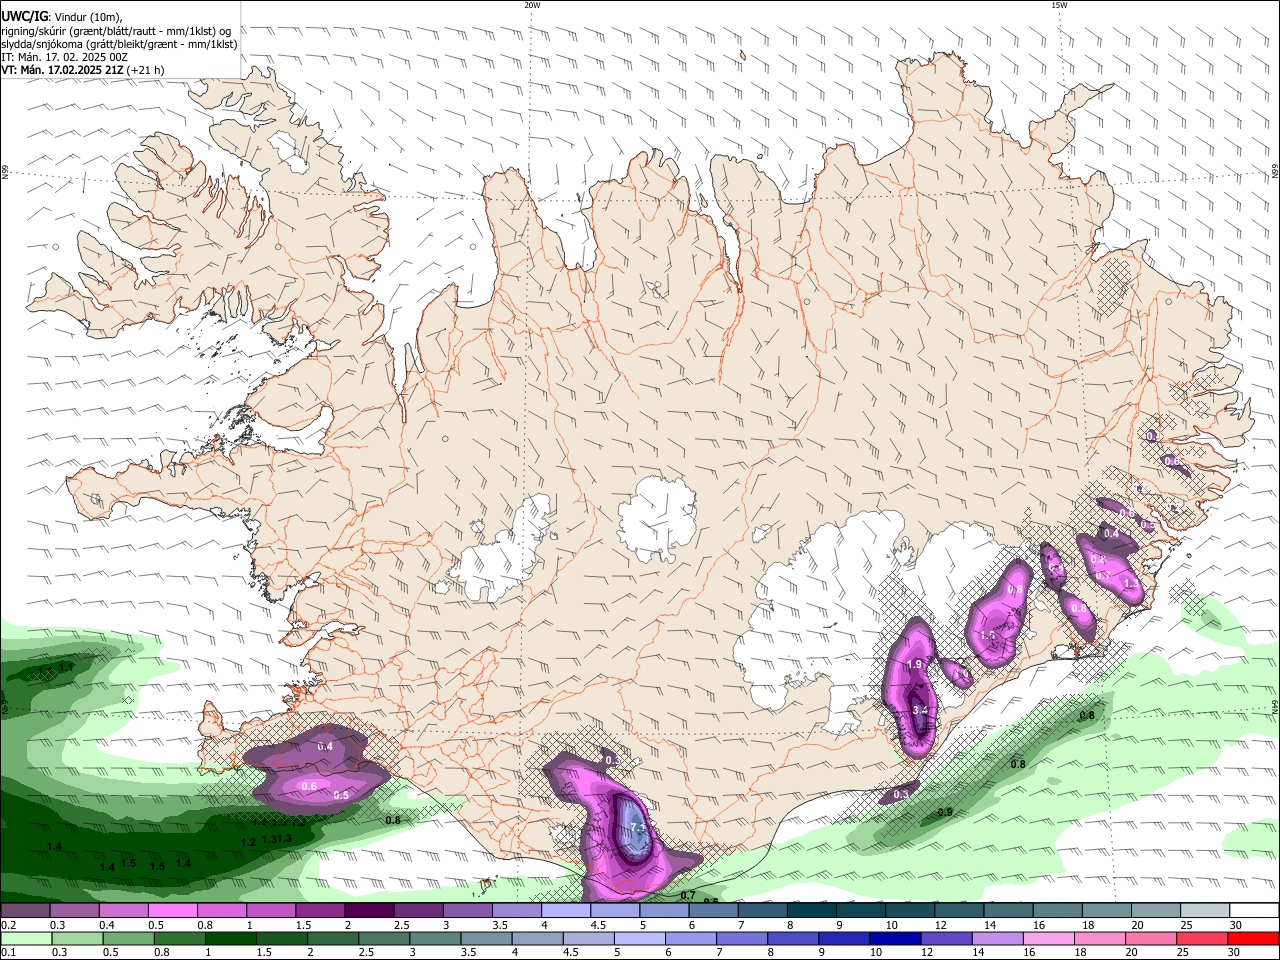Screen dimensions: 1280x960
Task: Select lower-scale dark green swatch between 1 and 1.5
Action: (232, 938)
